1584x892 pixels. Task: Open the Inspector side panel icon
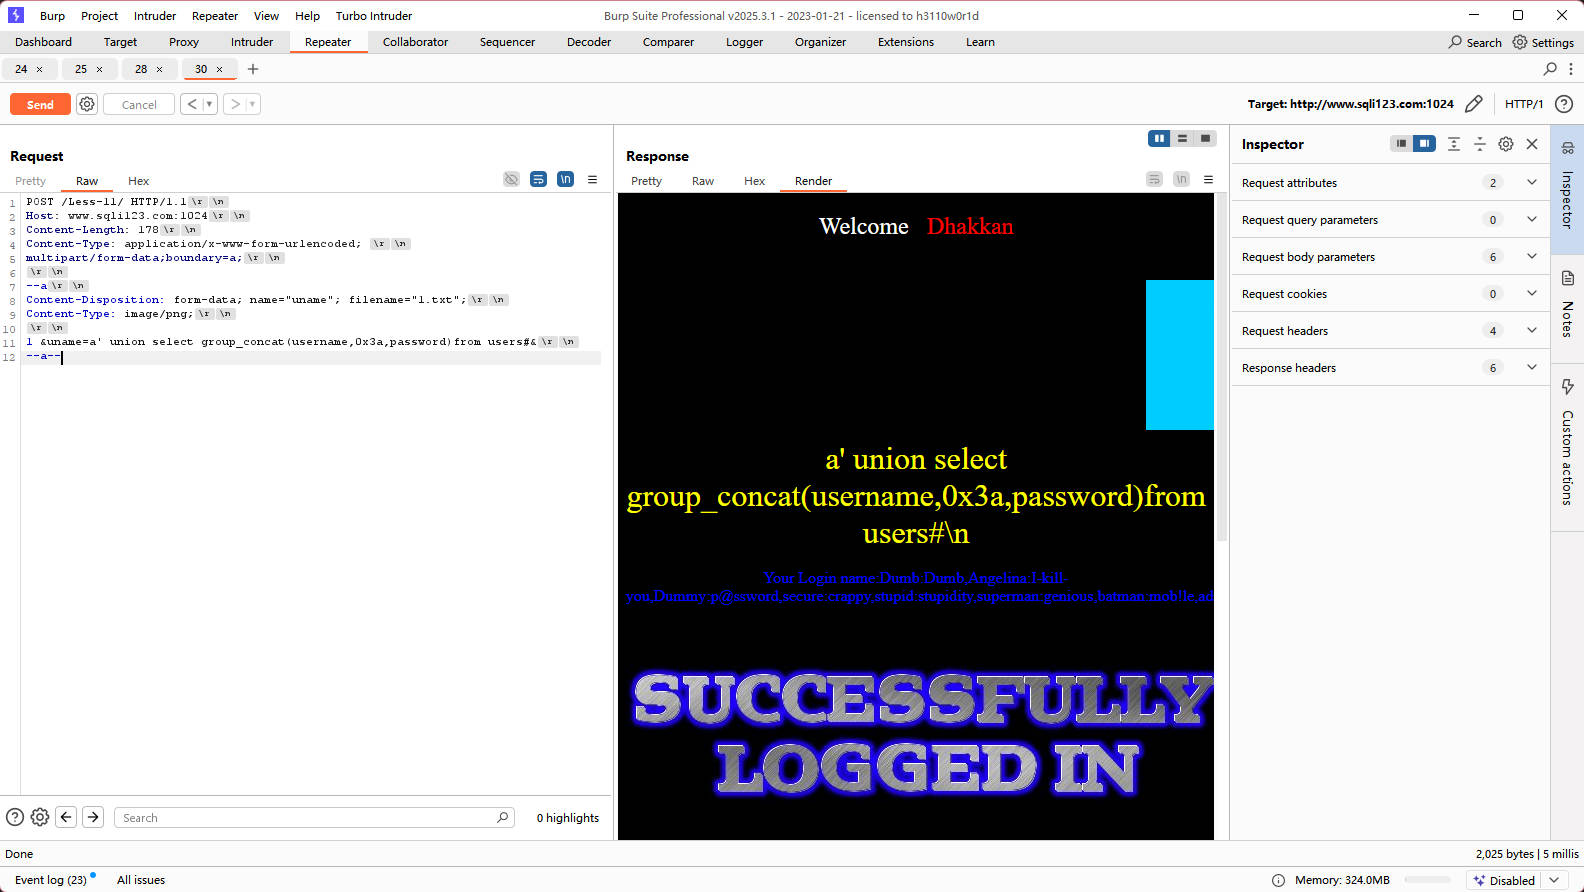[x=1567, y=147]
